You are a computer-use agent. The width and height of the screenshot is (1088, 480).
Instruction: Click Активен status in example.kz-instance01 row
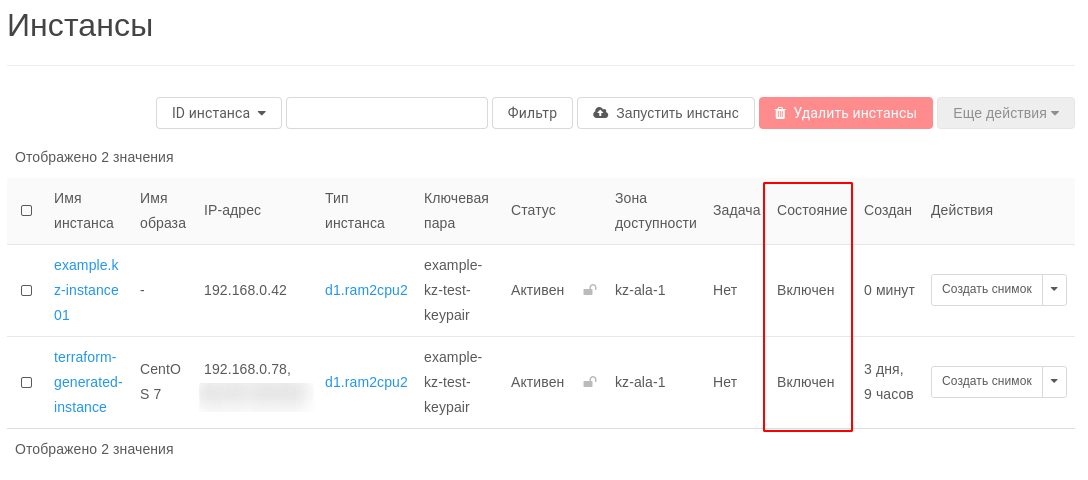tap(537, 290)
